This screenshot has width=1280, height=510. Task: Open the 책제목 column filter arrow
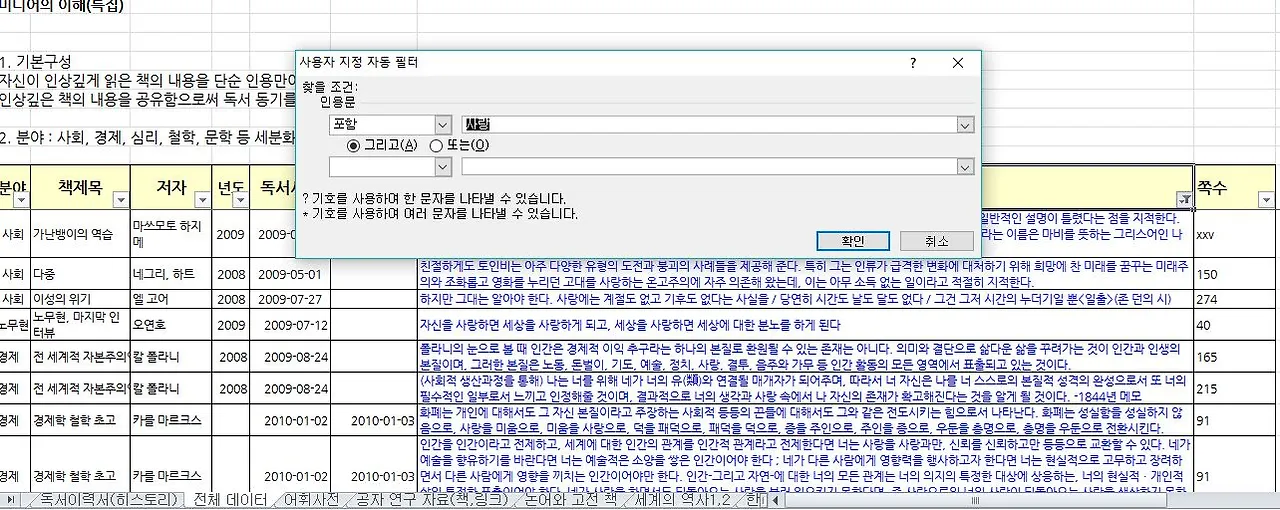pyautogui.click(x=121, y=200)
